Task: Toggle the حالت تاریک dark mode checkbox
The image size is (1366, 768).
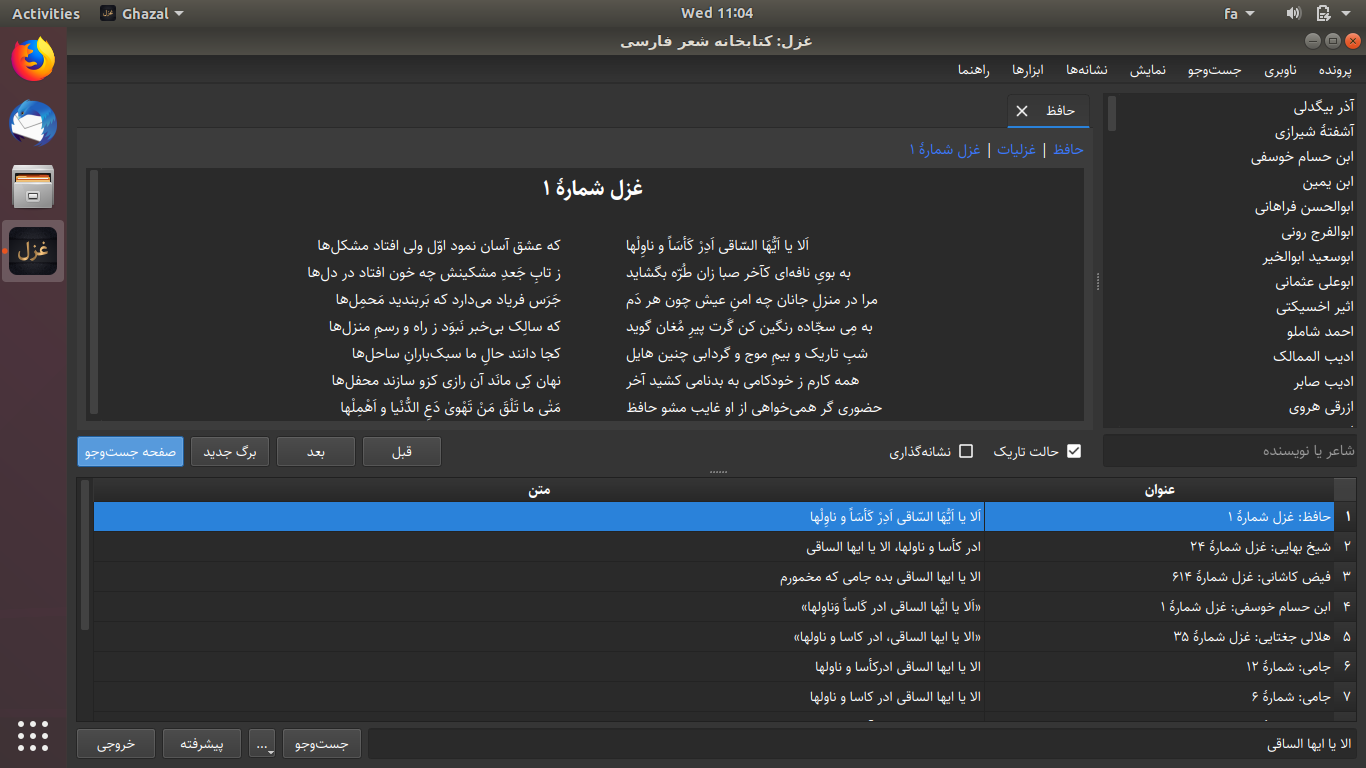Action: coord(1074,451)
